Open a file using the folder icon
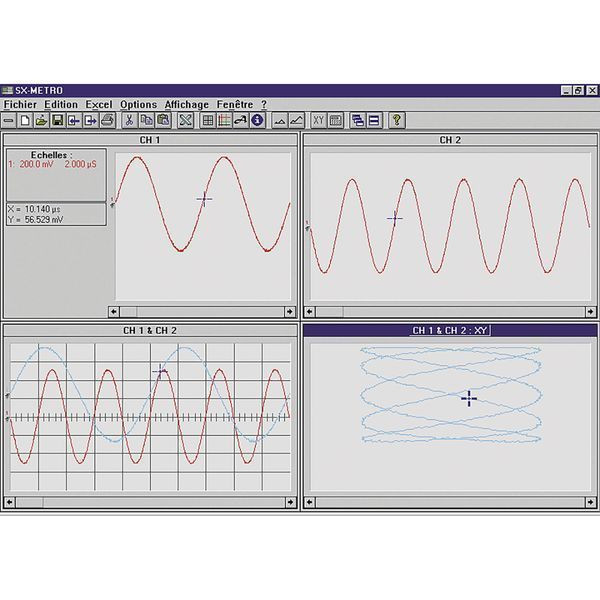 (x=41, y=120)
